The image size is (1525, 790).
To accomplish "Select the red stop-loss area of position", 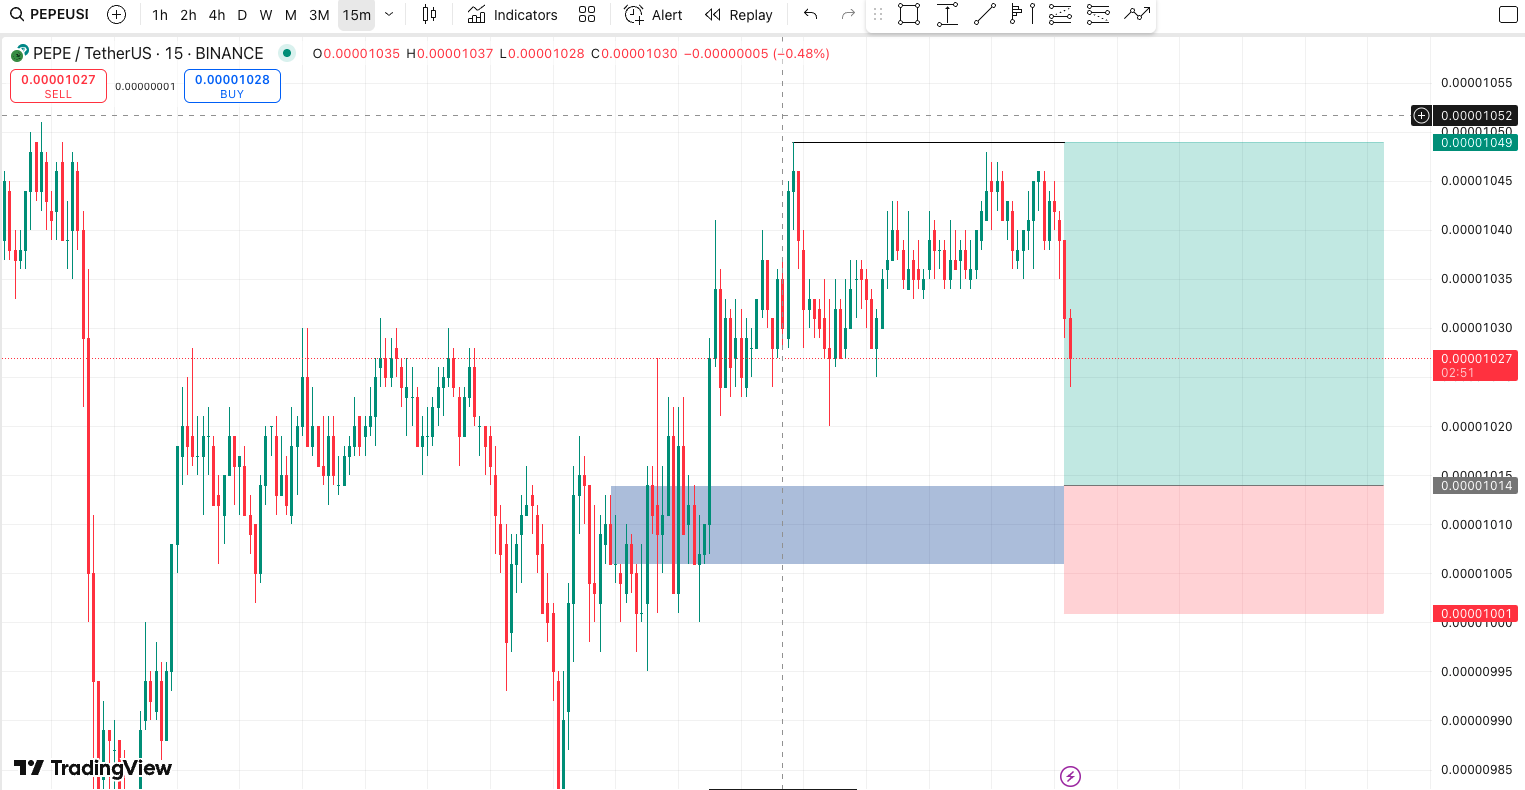I will (1224, 550).
